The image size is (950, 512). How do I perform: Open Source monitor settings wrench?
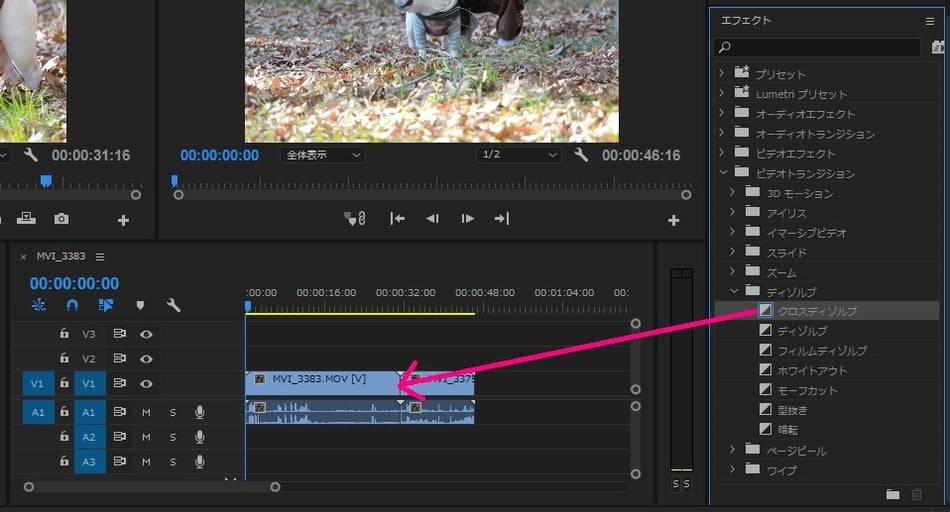point(30,155)
